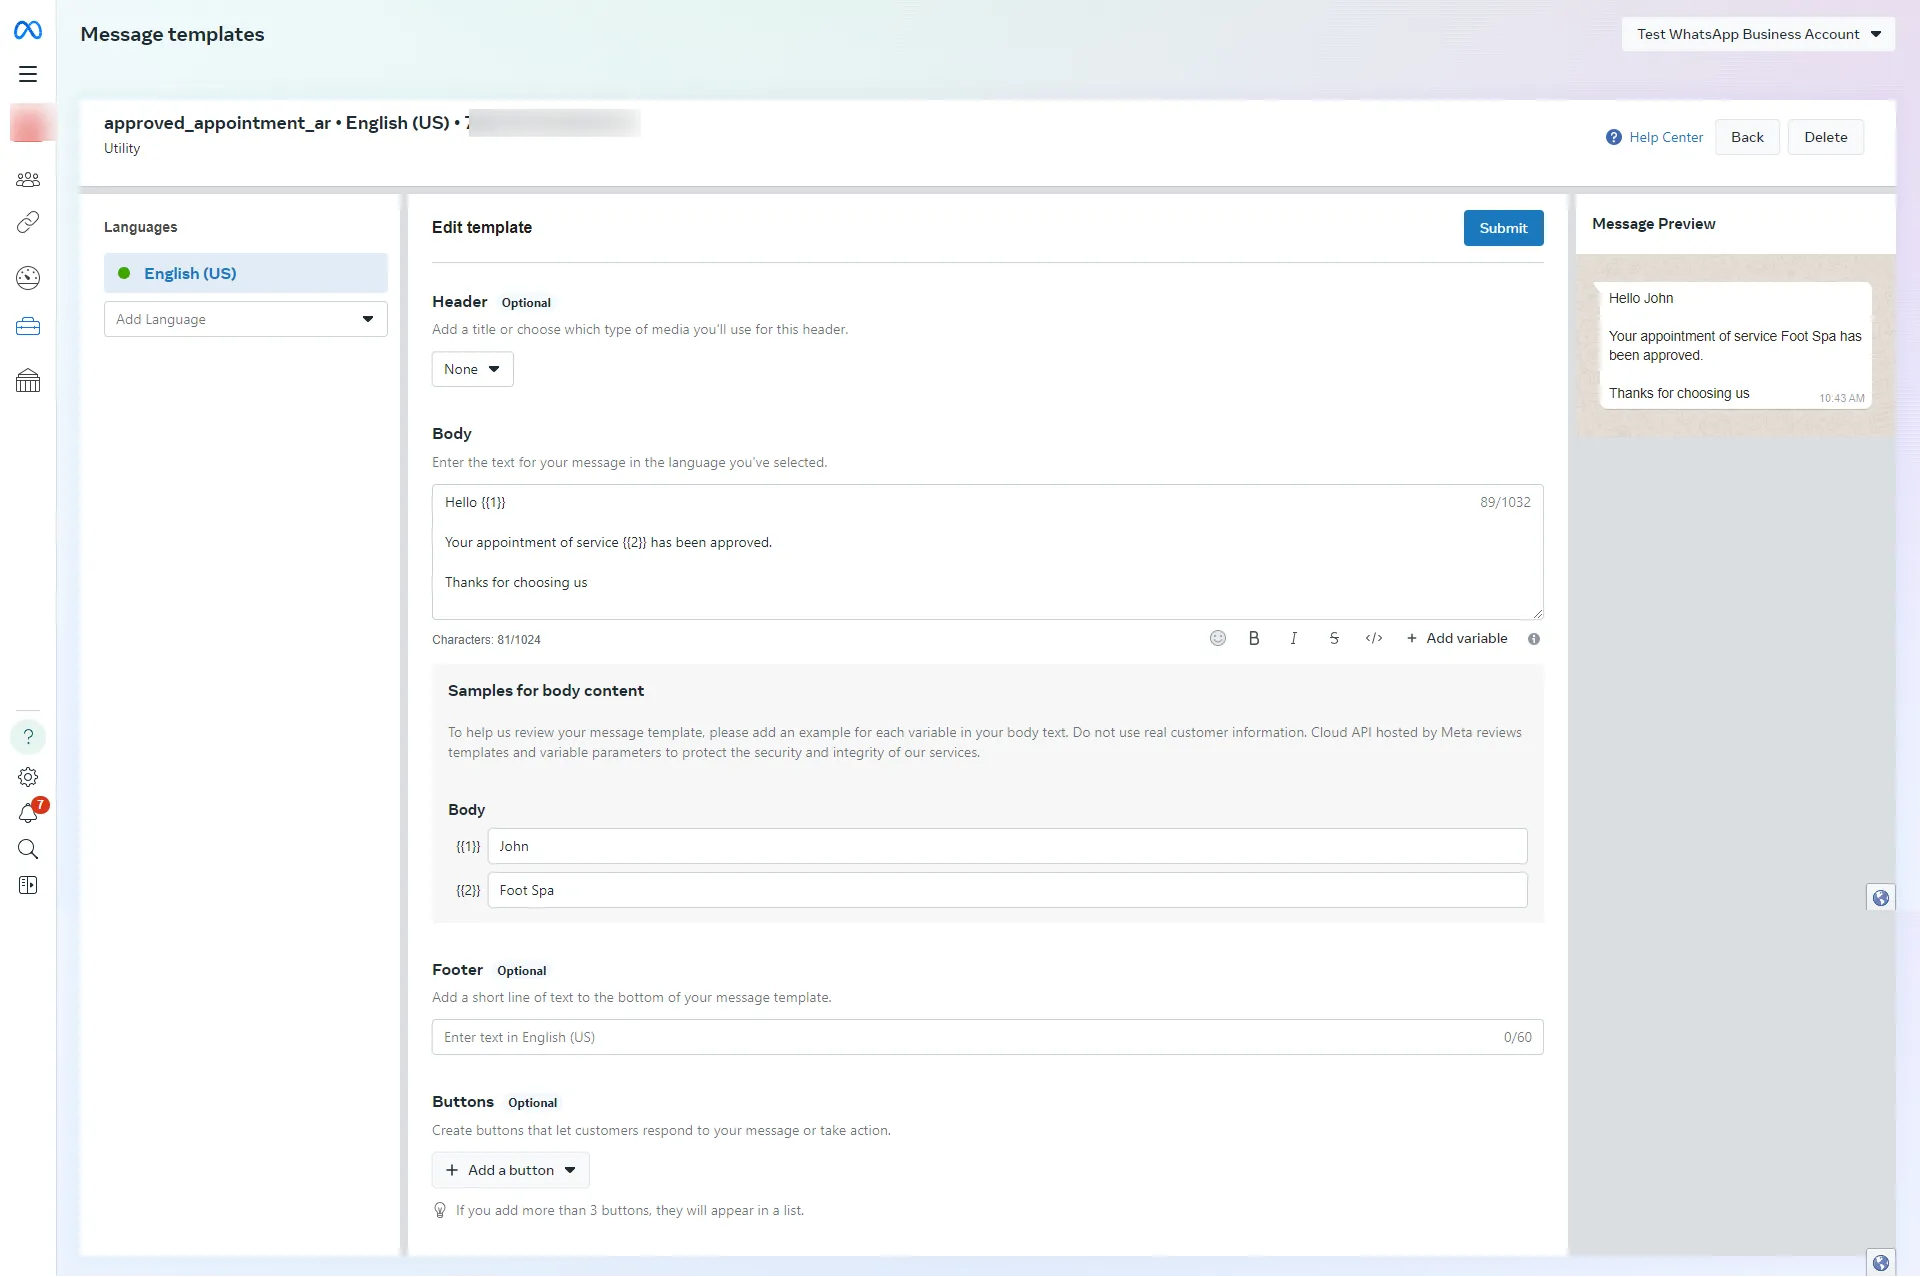Delete the current template
1920x1277 pixels.
[x=1826, y=137]
